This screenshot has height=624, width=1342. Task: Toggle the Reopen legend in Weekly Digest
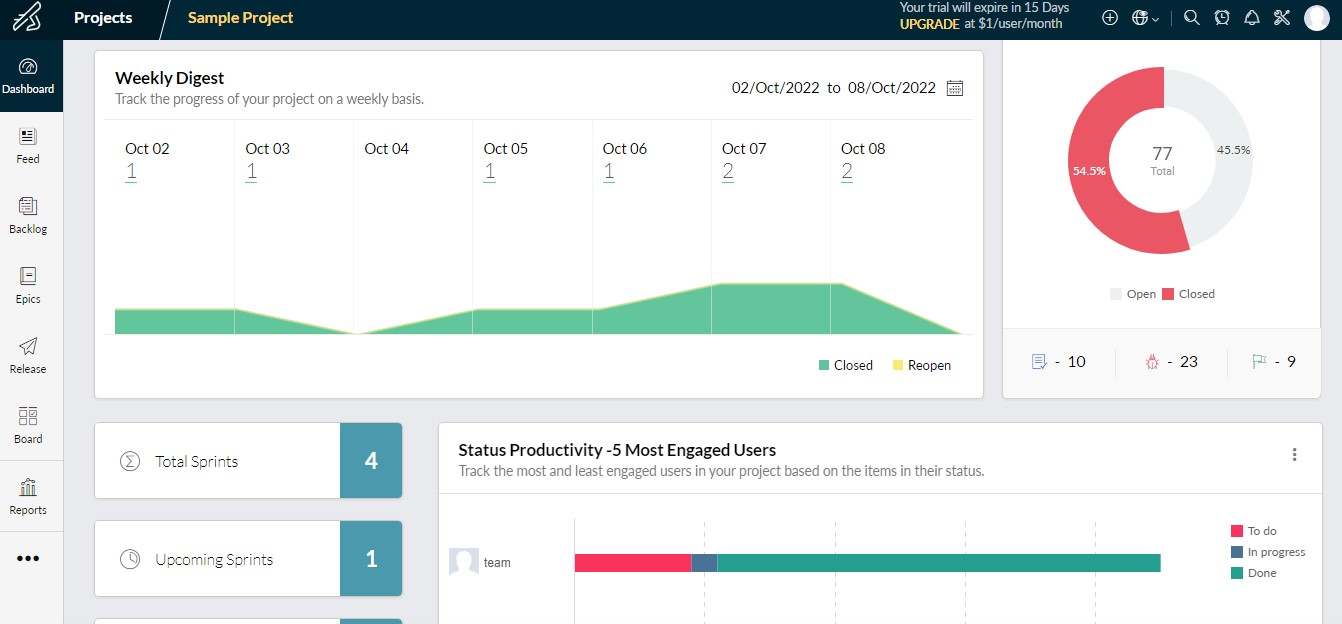[x=921, y=366]
